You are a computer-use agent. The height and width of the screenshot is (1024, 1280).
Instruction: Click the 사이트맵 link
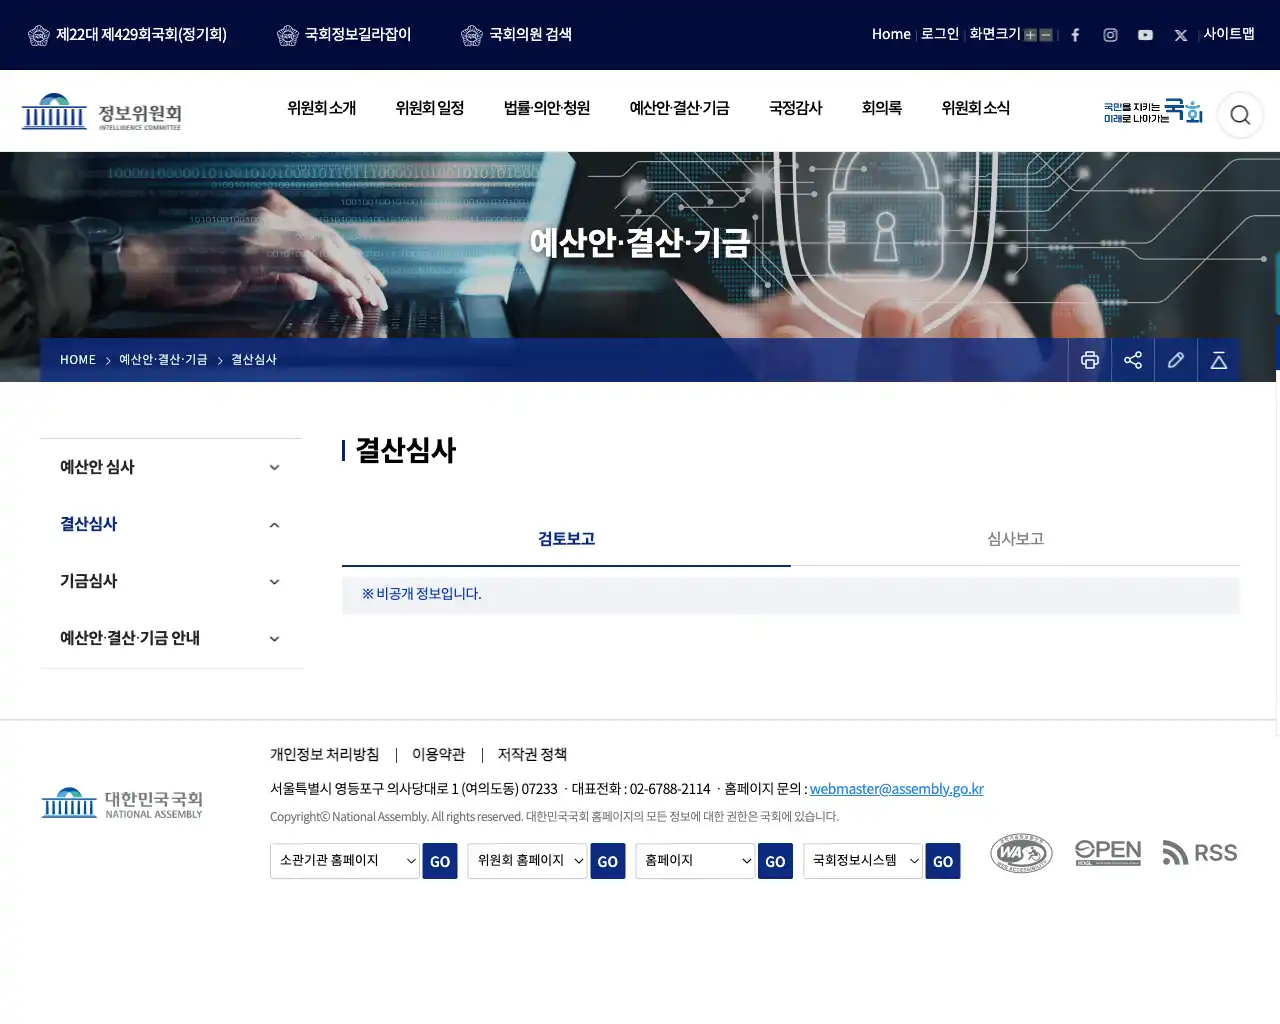tap(1229, 34)
